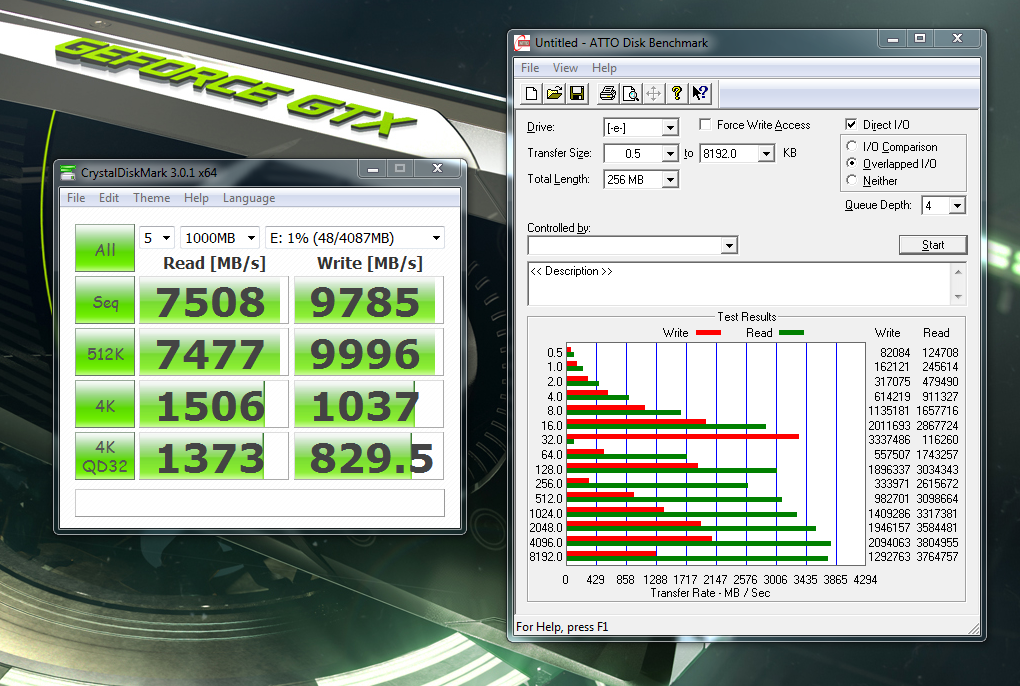Viewport: 1020px width, 686px height.
Task: Print results using the printer icon
Action: click(x=608, y=94)
